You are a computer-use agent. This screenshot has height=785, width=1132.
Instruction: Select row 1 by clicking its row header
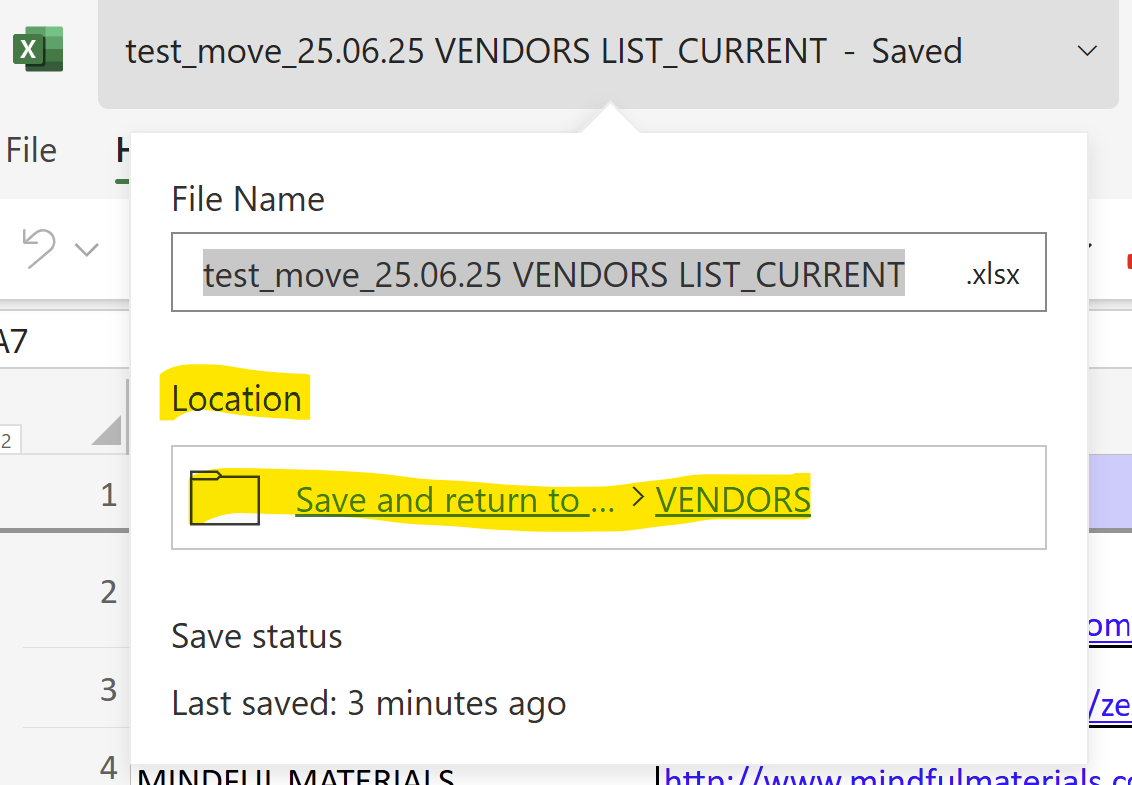click(107, 494)
